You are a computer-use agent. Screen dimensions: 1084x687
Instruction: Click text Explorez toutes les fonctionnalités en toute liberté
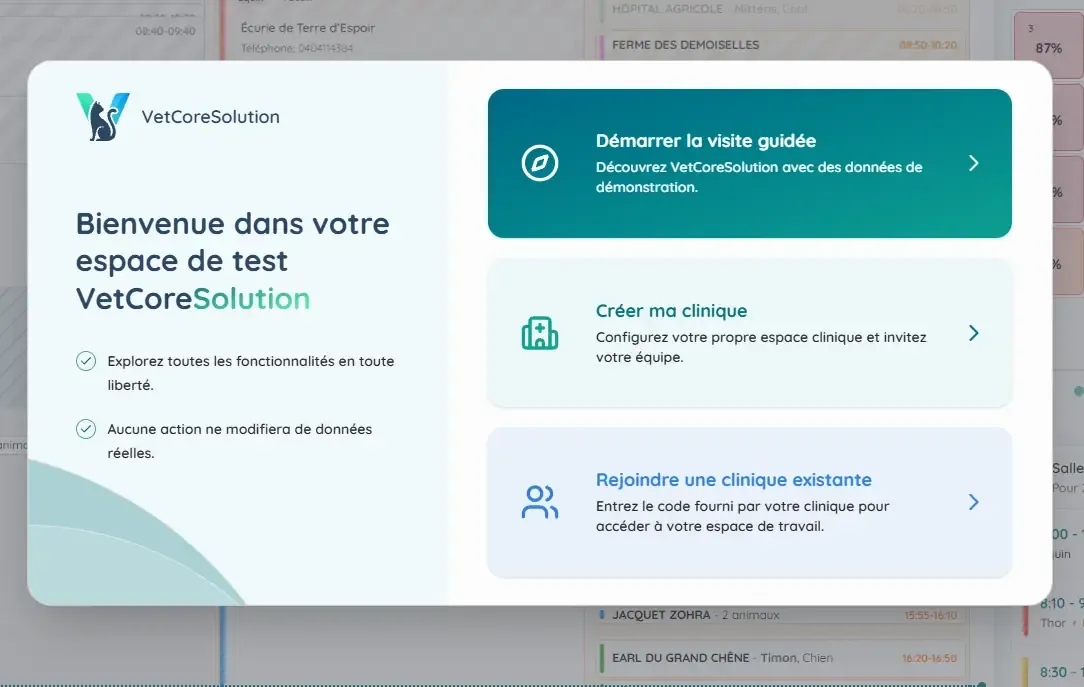click(250, 373)
